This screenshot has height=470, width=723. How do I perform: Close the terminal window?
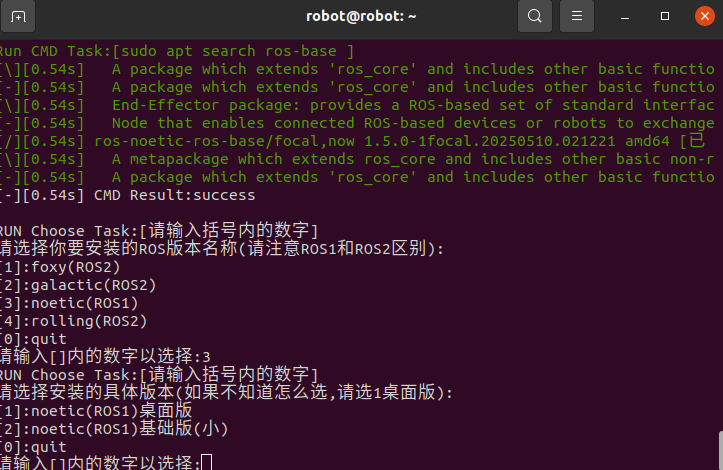(x=701, y=16)
